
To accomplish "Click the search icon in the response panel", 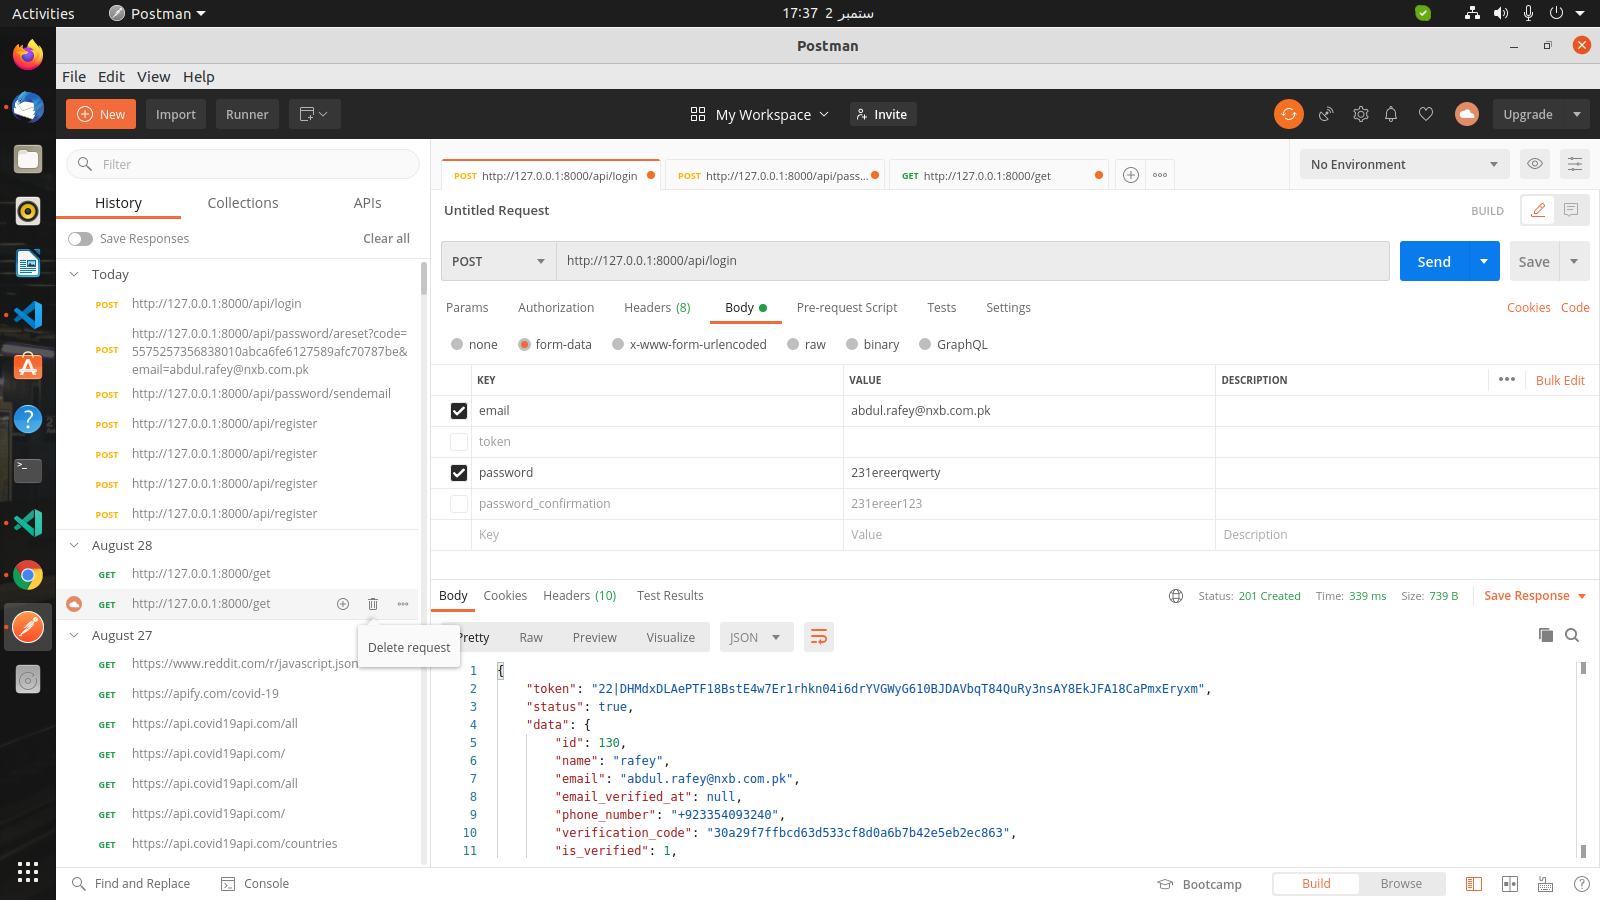I will click(x=1572, y=636).
